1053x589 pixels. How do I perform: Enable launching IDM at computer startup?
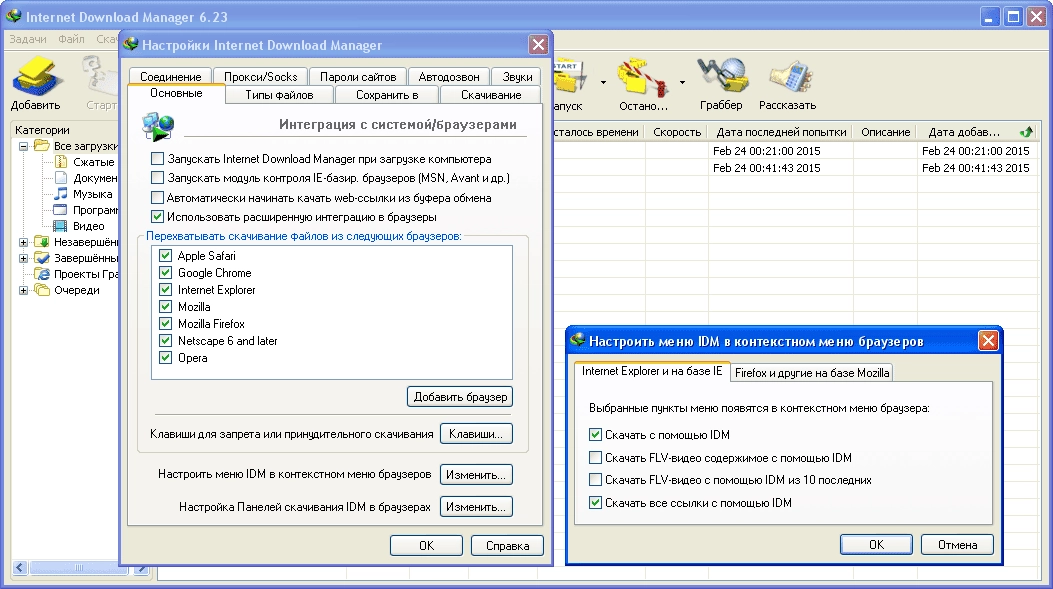point(157,158)
